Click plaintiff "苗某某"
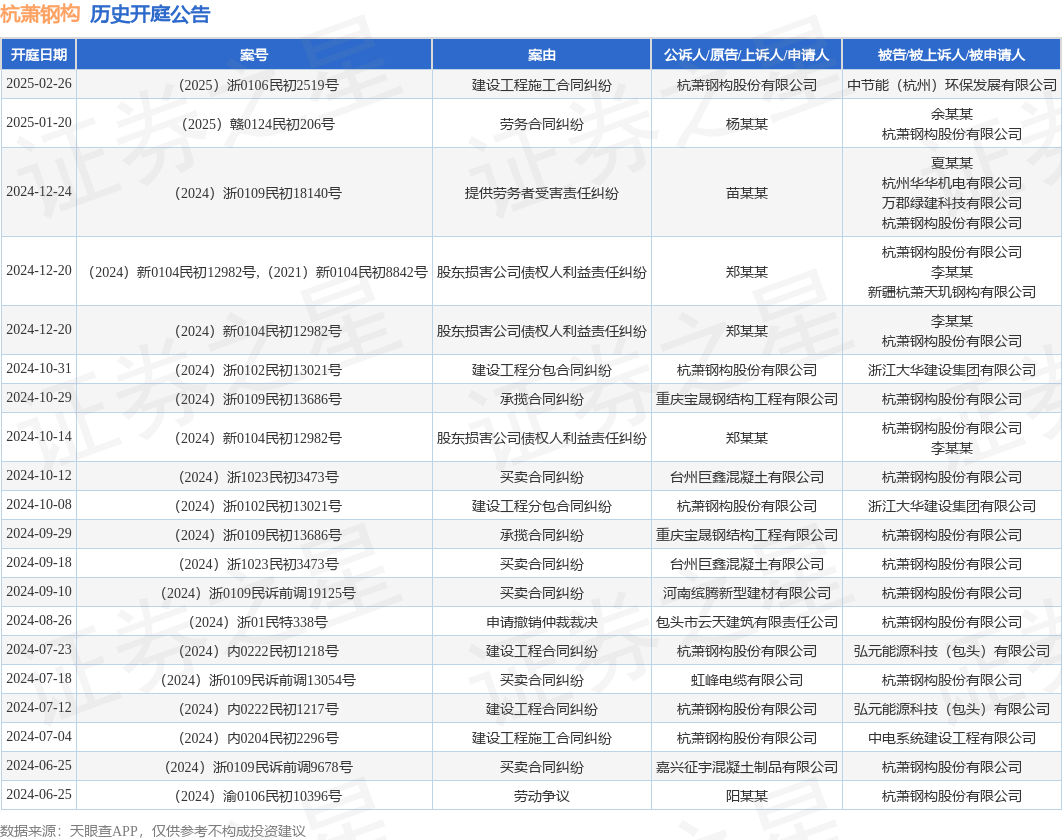1062x840 pixels. [x=746, y=193]
